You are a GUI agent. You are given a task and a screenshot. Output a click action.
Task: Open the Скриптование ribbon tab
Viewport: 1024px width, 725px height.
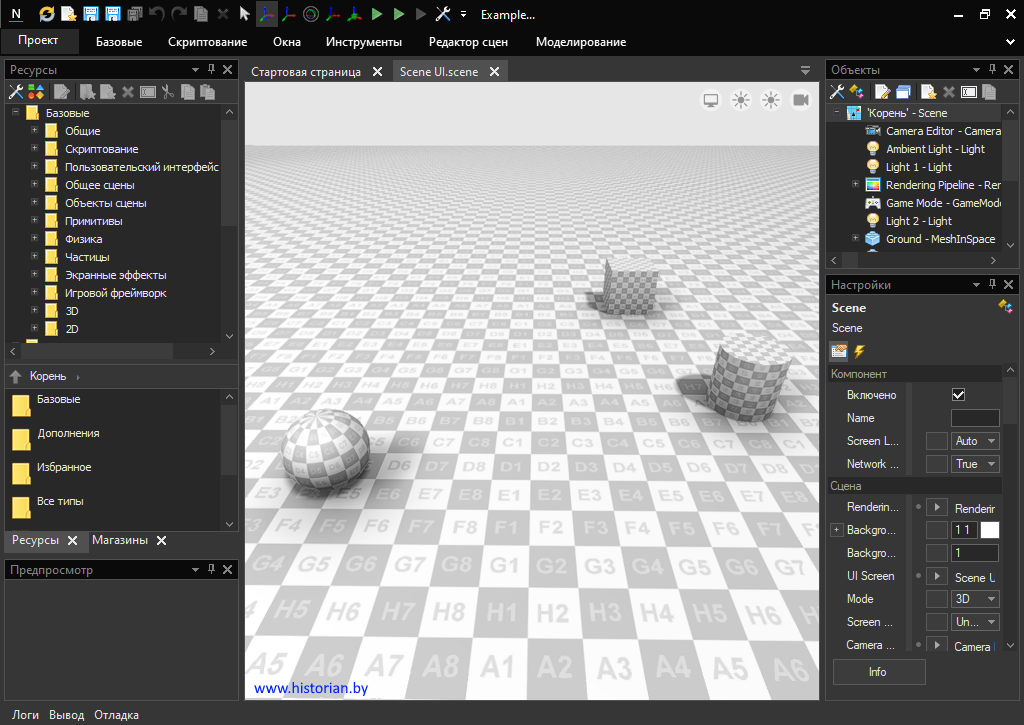207,42
